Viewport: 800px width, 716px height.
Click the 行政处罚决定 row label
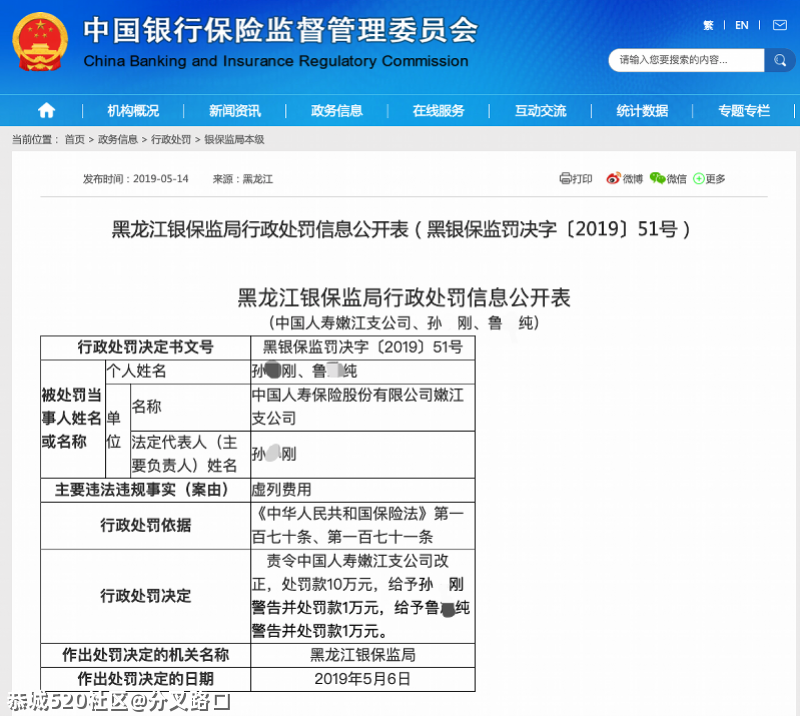tap(145, 596)
